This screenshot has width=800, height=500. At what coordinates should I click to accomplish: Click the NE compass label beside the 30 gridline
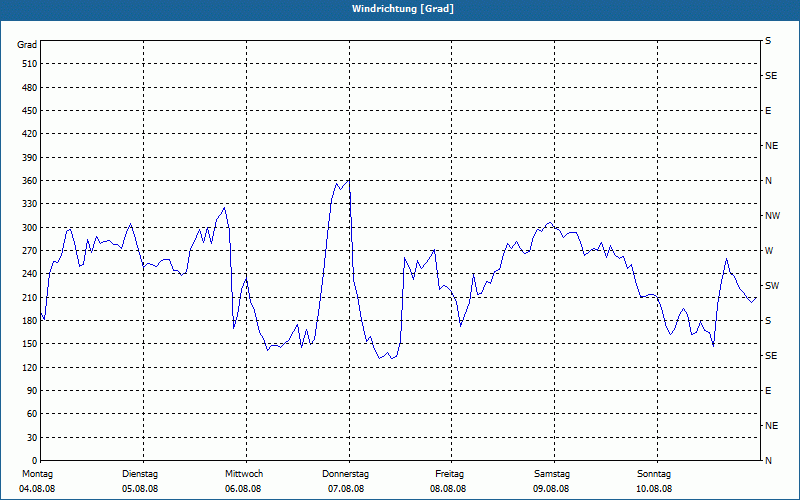pyautogui.click(x=771, y=426)
